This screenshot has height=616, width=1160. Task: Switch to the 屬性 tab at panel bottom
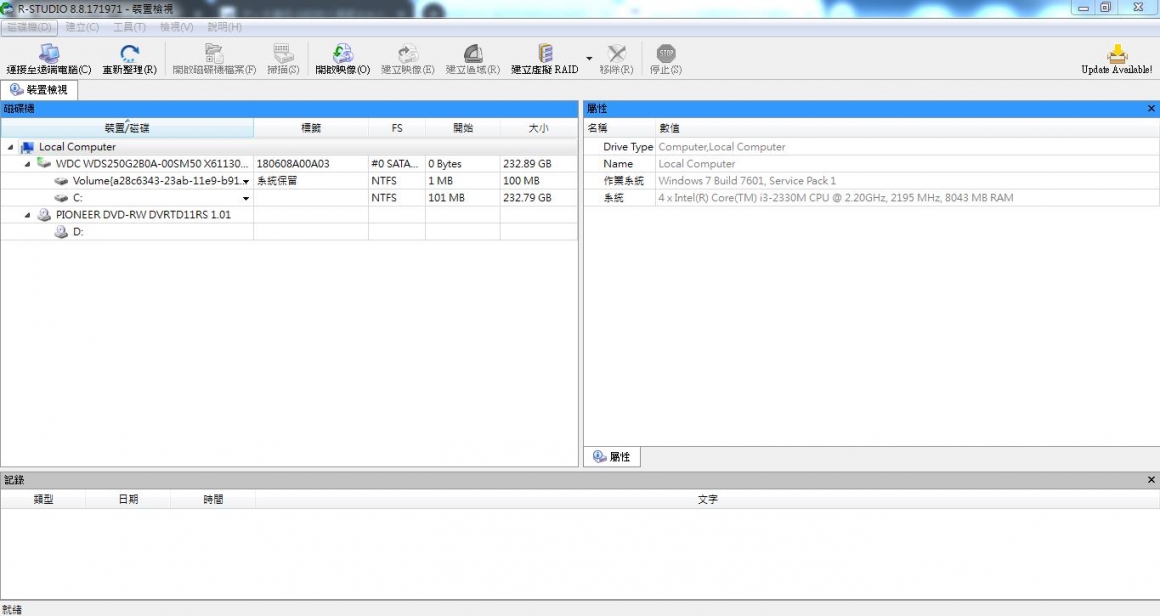[612, 457]
